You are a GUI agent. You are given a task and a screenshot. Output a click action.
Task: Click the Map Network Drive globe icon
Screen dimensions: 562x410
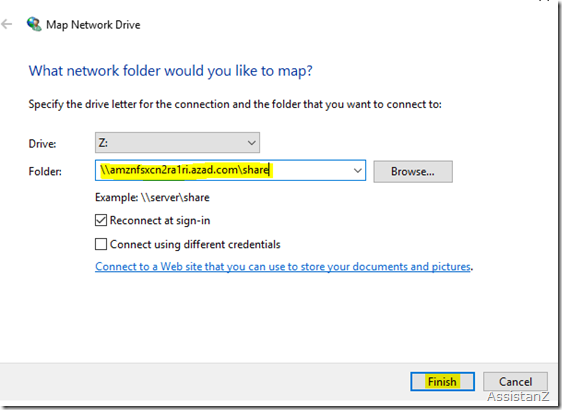[x=34, y=24]
